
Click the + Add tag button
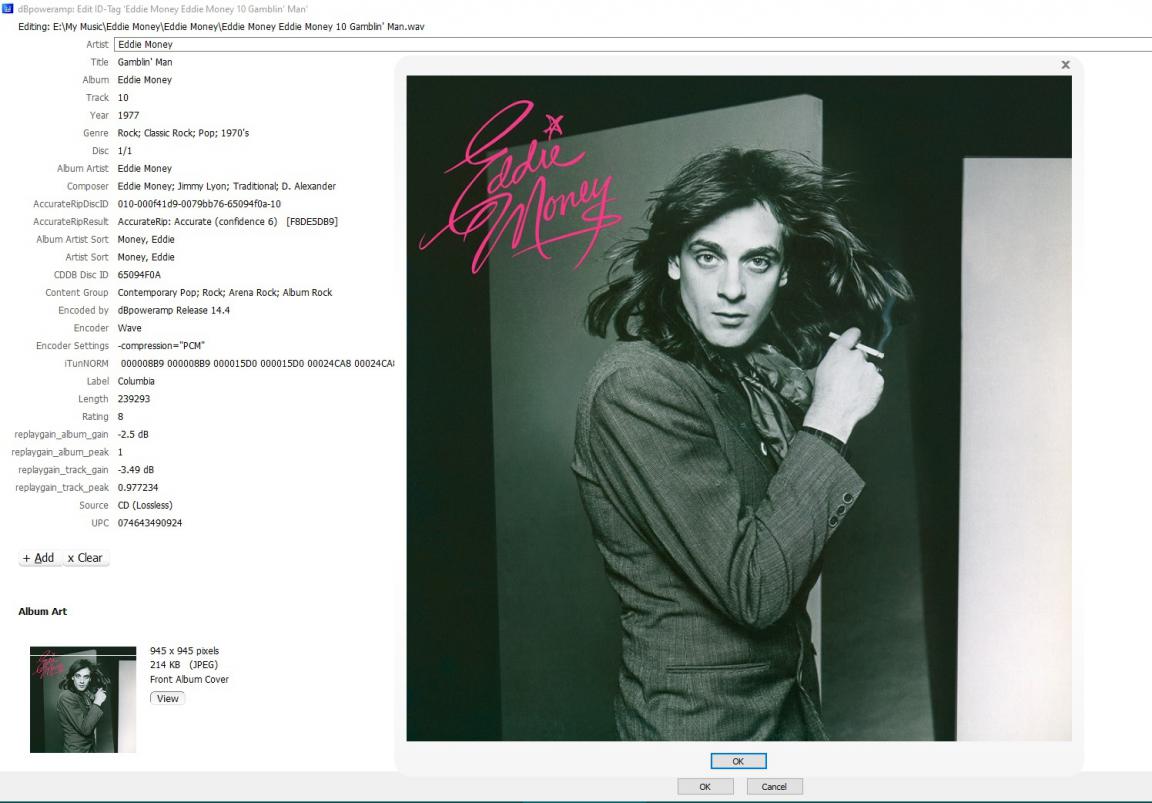39,558
